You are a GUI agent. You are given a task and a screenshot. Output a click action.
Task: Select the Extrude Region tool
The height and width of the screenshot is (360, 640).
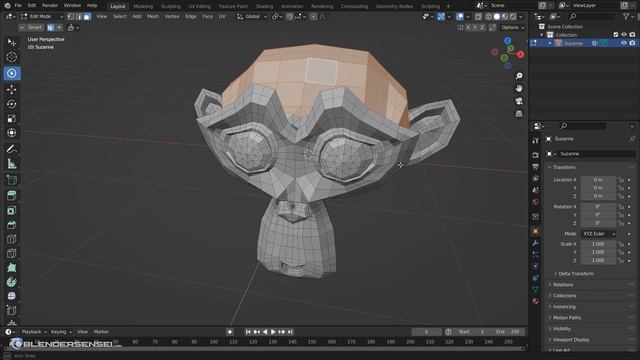click(11, 196)
